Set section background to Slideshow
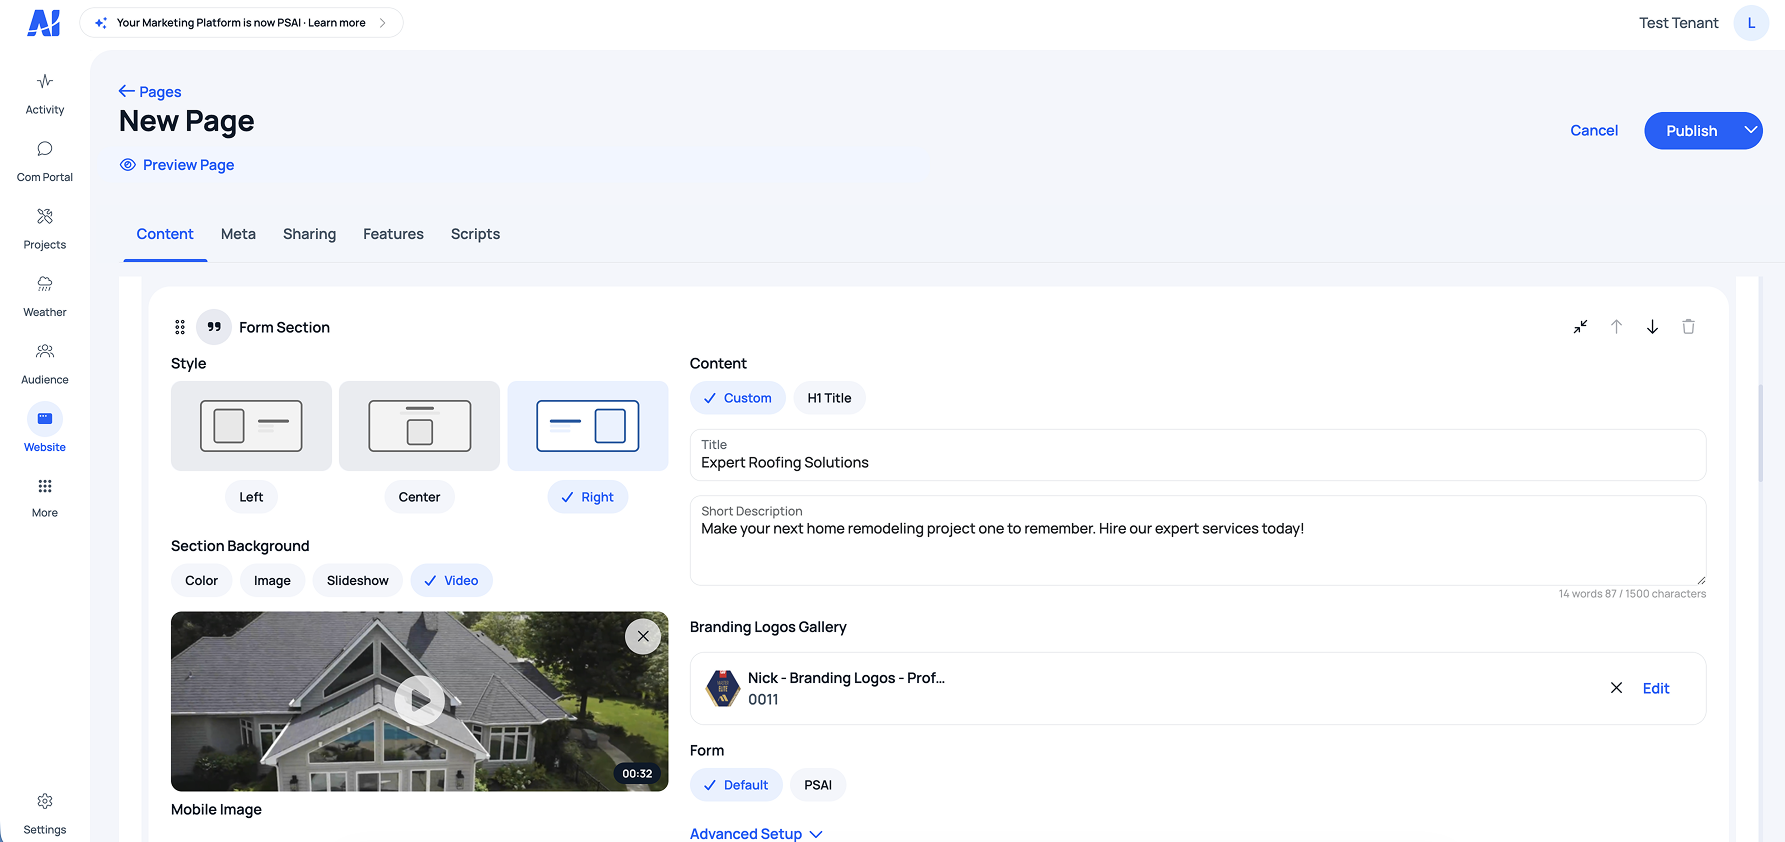 [358, 581]
